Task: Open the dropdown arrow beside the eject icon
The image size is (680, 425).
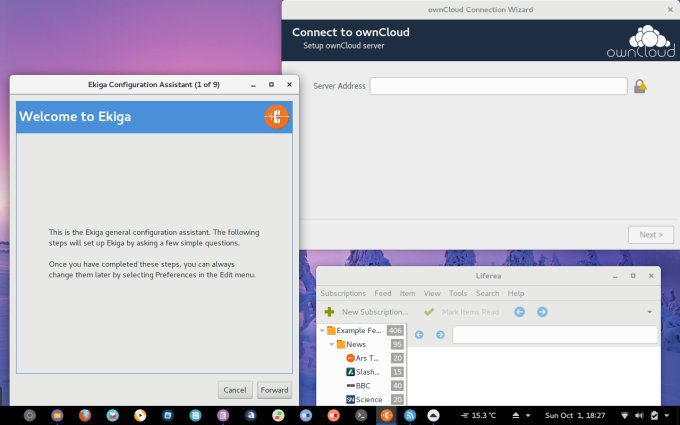Action: (528, 415)
